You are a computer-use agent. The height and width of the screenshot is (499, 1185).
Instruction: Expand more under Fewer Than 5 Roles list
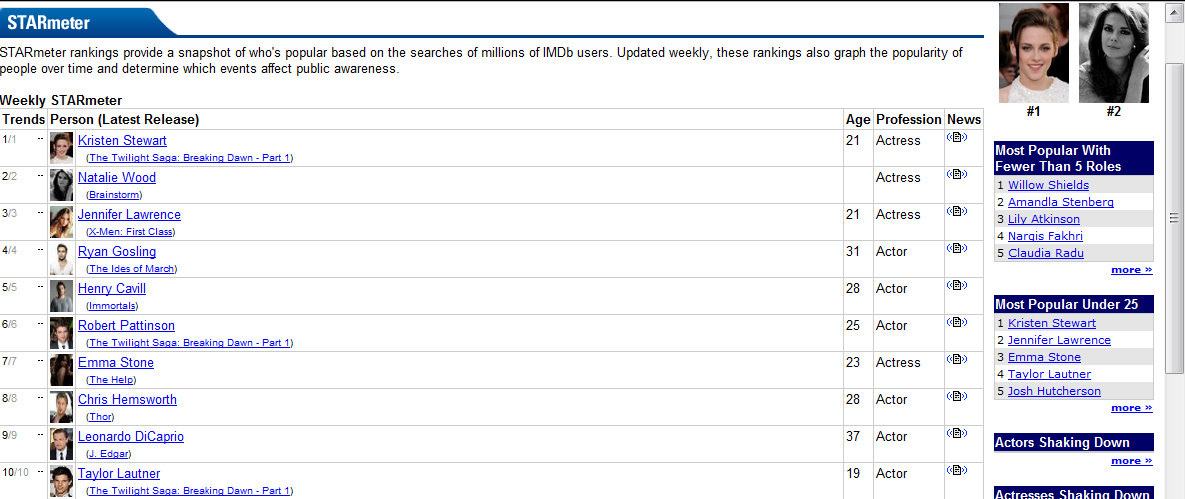pos(1131,270)
